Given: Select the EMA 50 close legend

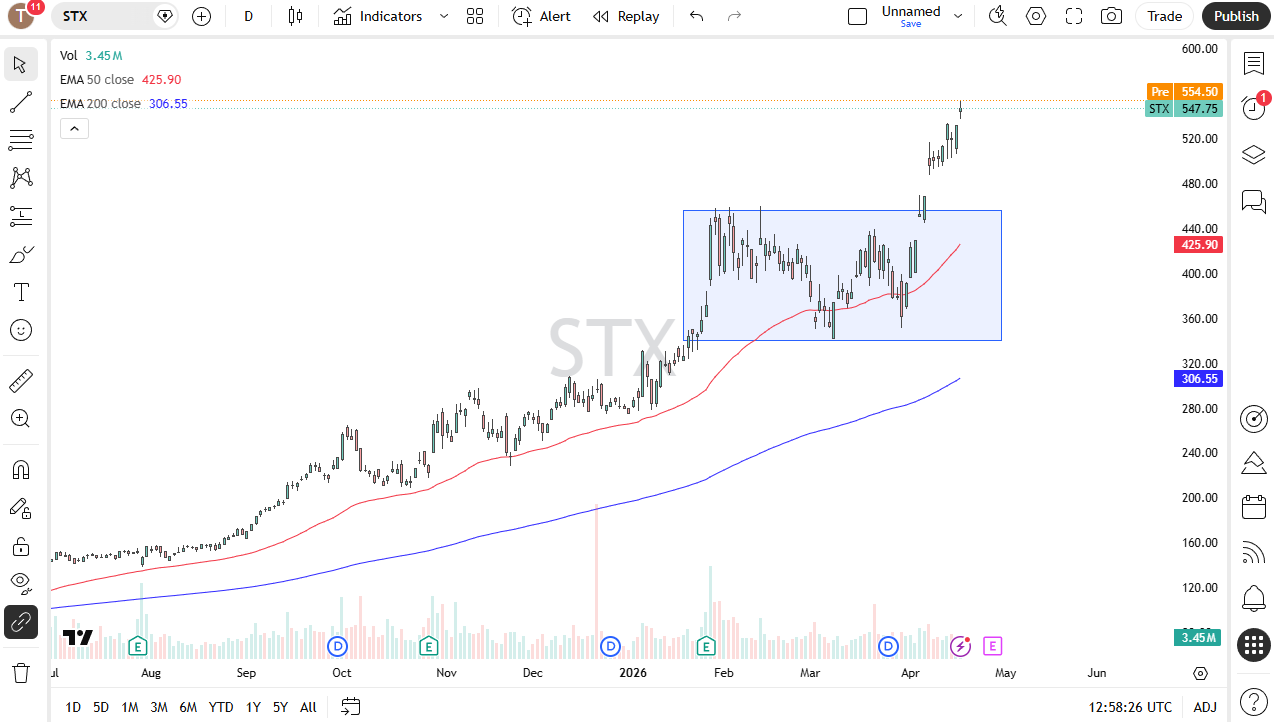Looking at the screenshot, I should [97, 79].
